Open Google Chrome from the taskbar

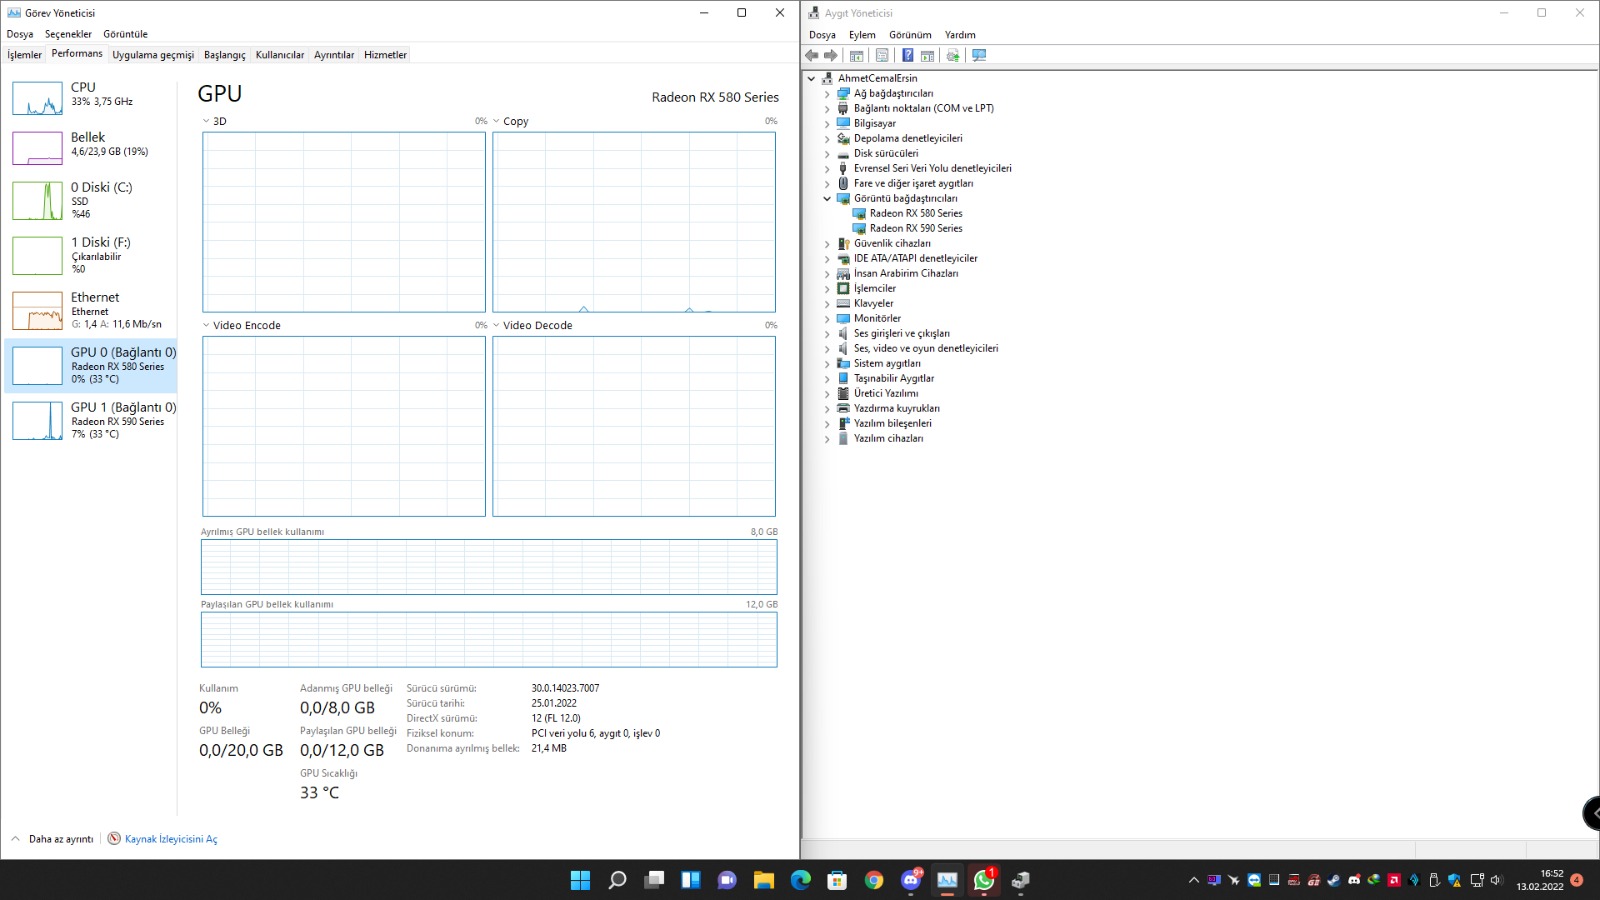click(x=874, y=880)
